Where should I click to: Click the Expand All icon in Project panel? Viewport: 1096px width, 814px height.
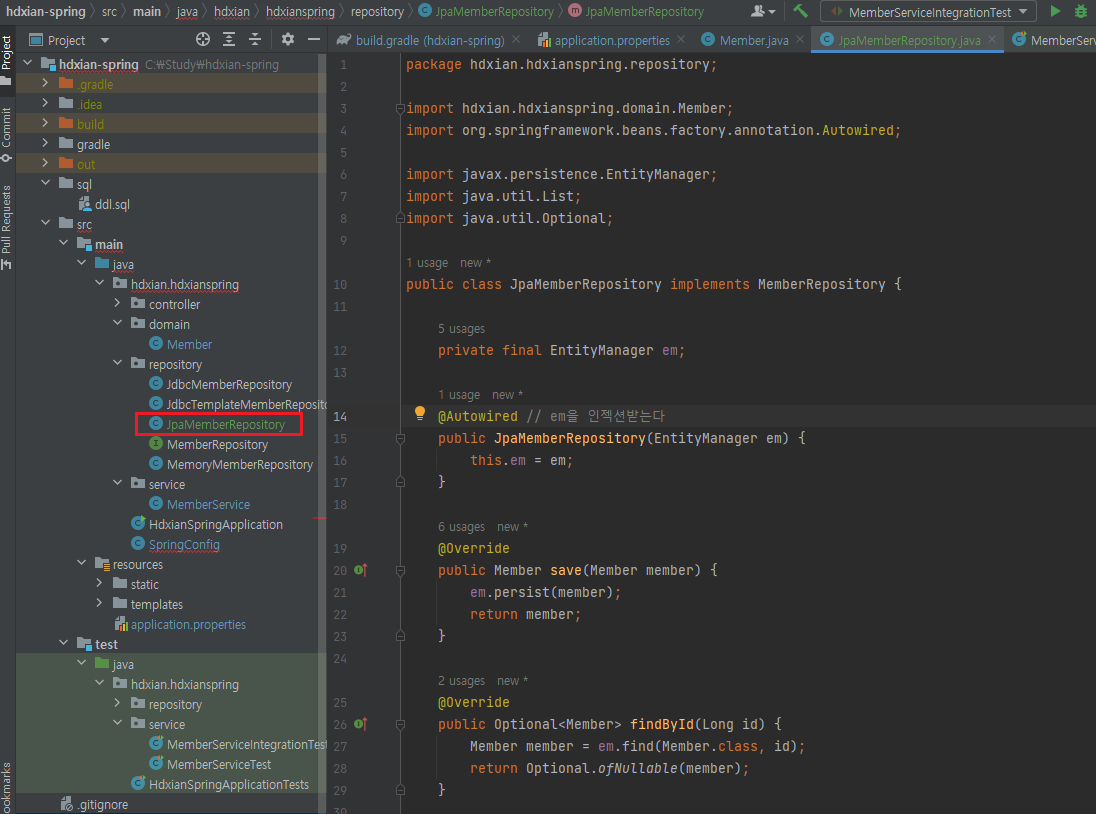[x=229, y=40]
